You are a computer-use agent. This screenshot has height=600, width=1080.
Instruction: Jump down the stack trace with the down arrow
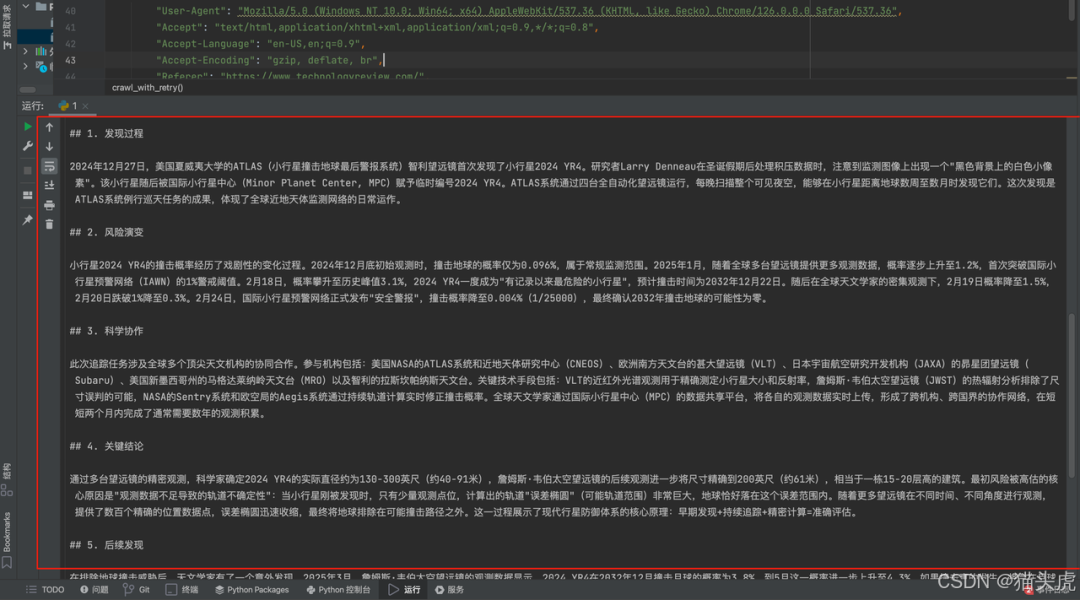pyautogui.click(x=50, y=146)
